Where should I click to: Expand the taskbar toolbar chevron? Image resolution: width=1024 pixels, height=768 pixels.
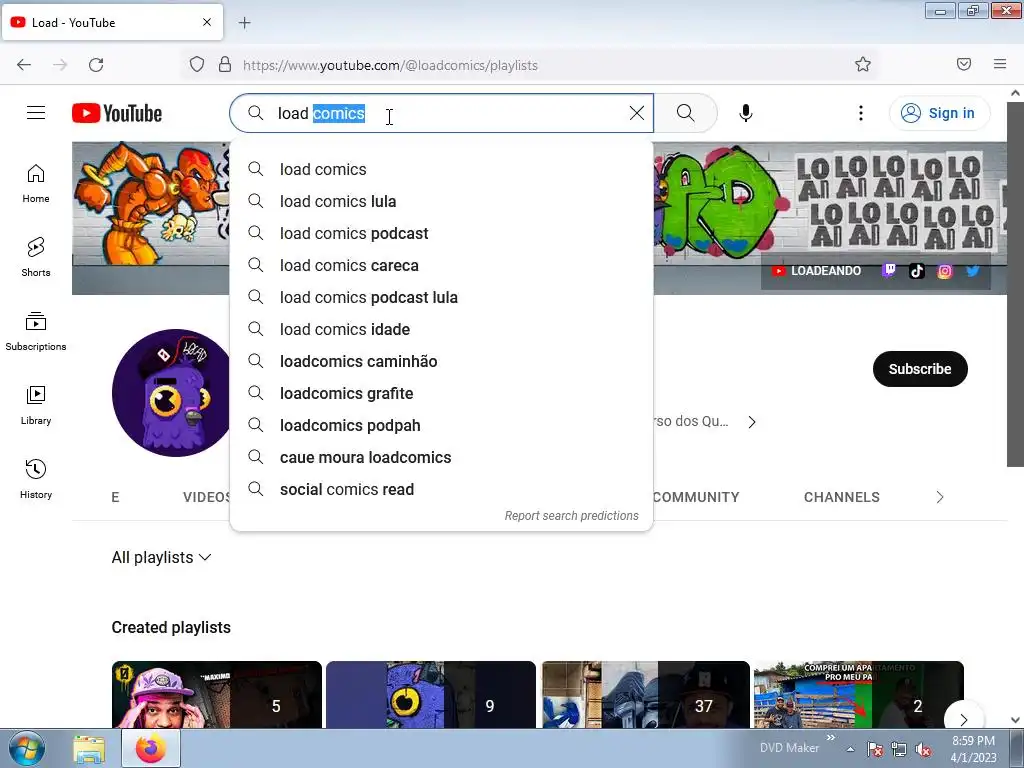pyautogui.click(x=831, y=738)
